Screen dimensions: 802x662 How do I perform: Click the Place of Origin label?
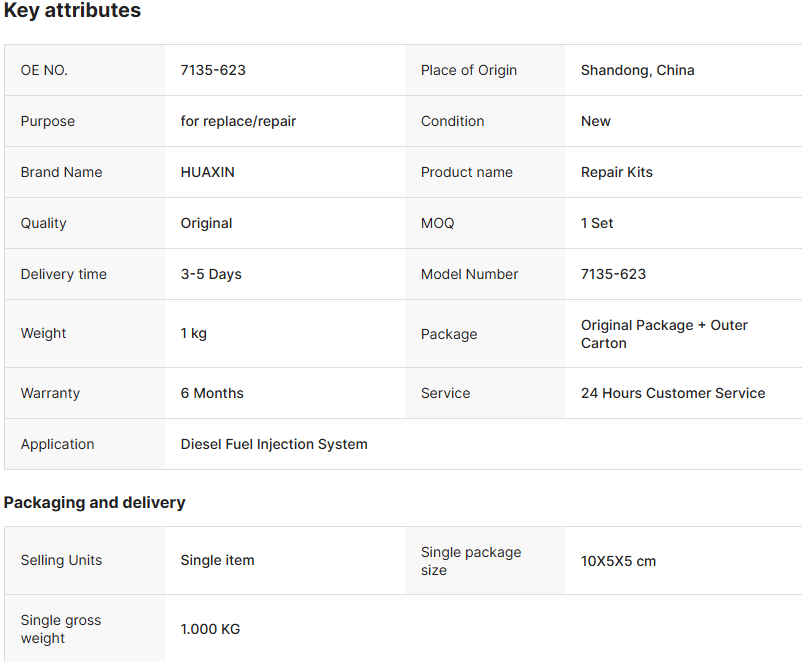469,70
